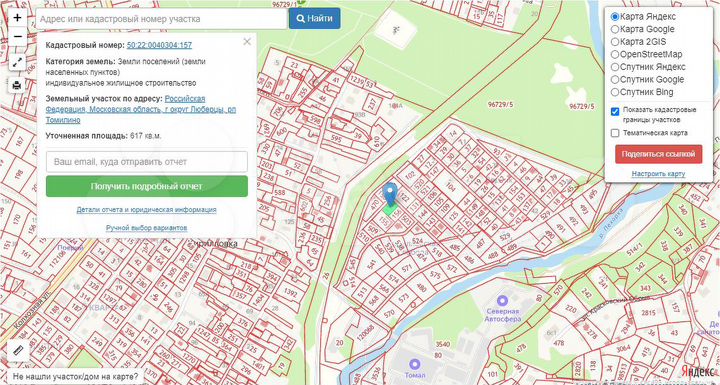Screen dimensions: 720x385
Task: Uncheck Показать кадастровые границы участков
Action: point(615,112)
